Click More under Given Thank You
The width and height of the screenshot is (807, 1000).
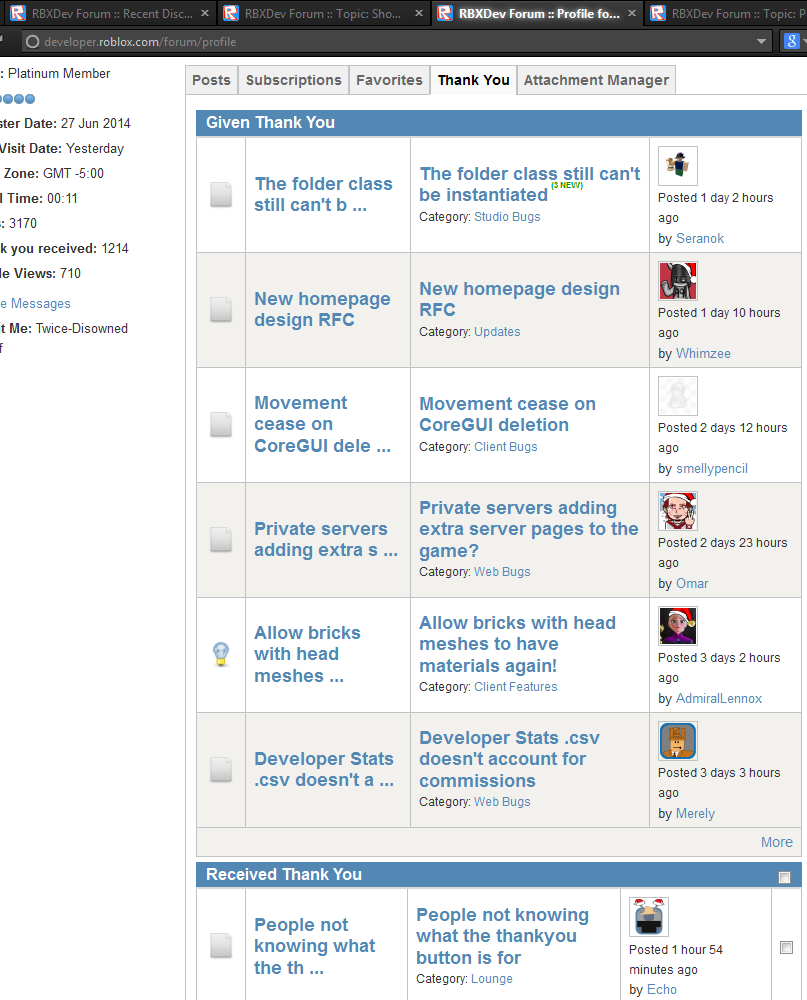[776, 842]
